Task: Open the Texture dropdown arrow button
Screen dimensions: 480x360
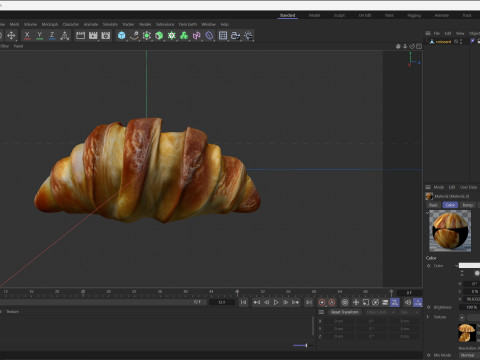Action: click(462, 317)
